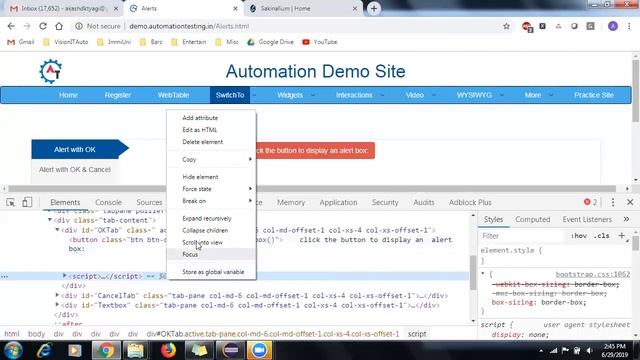Click the address bar URL
The height and width of the screenshot is (360, 640).
tap(189, 26)
